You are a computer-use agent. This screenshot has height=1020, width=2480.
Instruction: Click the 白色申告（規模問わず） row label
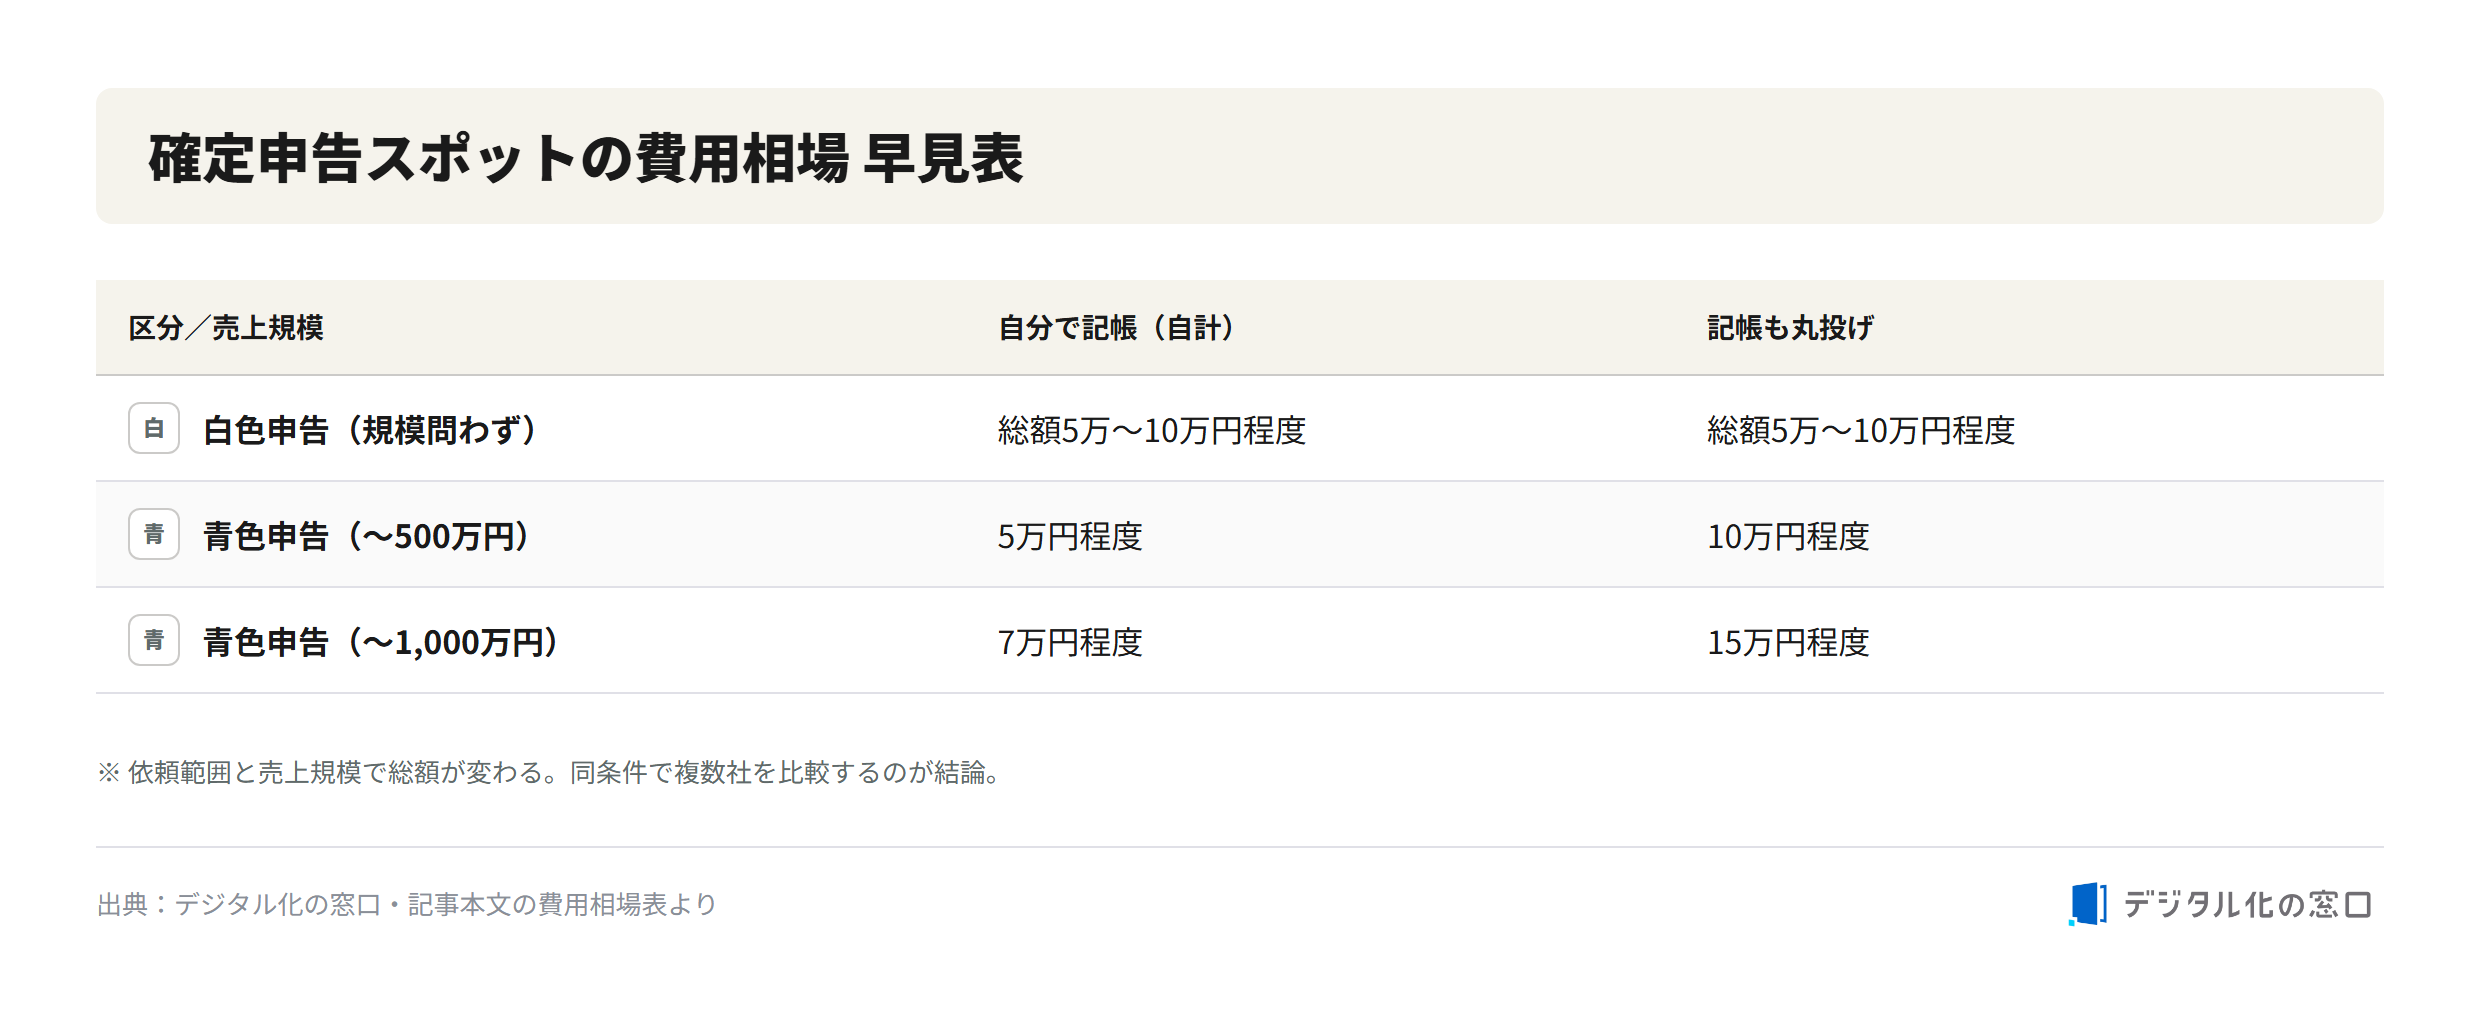tap(371, 430)
